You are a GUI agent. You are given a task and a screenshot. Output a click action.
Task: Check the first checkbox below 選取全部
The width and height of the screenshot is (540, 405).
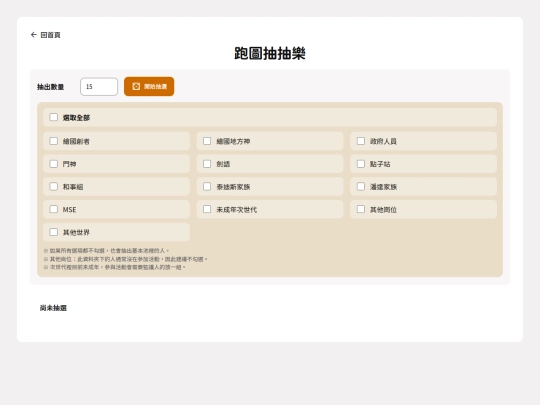click(54, 141)
